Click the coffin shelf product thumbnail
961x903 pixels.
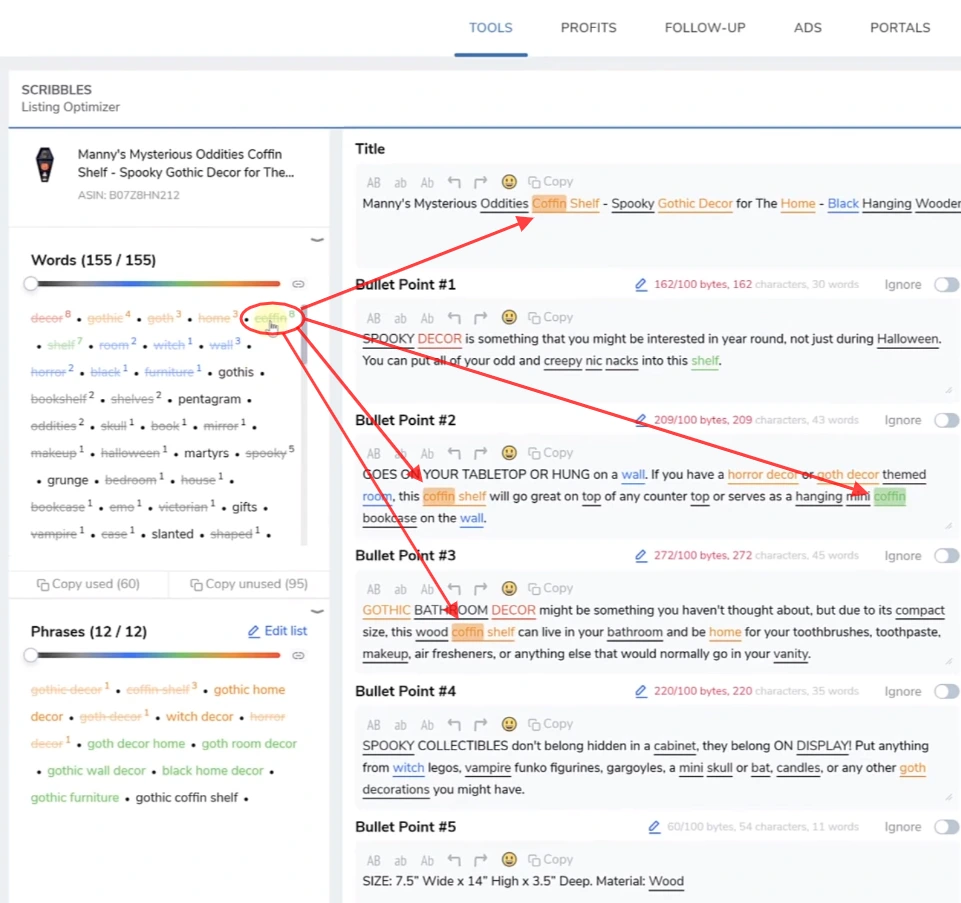pyautogui.click(x=44, y=164)
